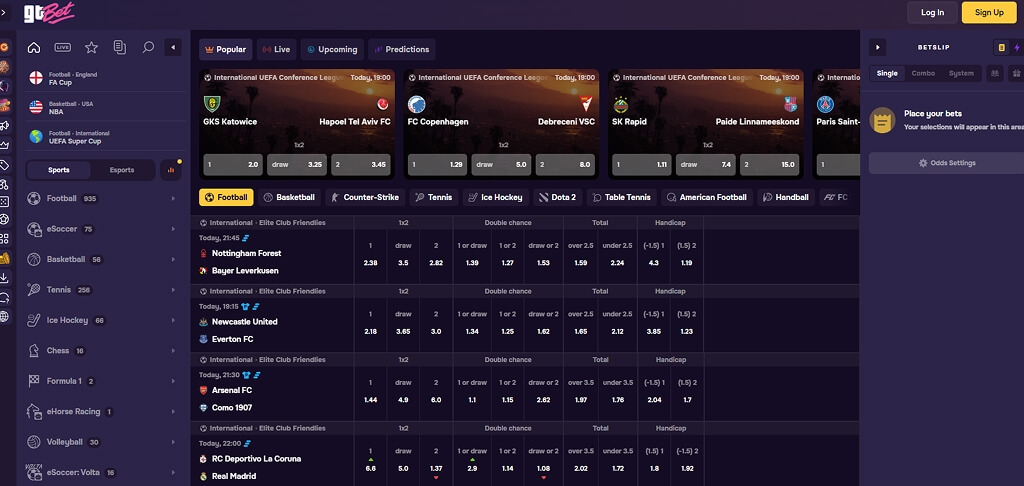Switch to Esports toggle
The height and width of the screenshot is (486, 1024).
point(122,170)
